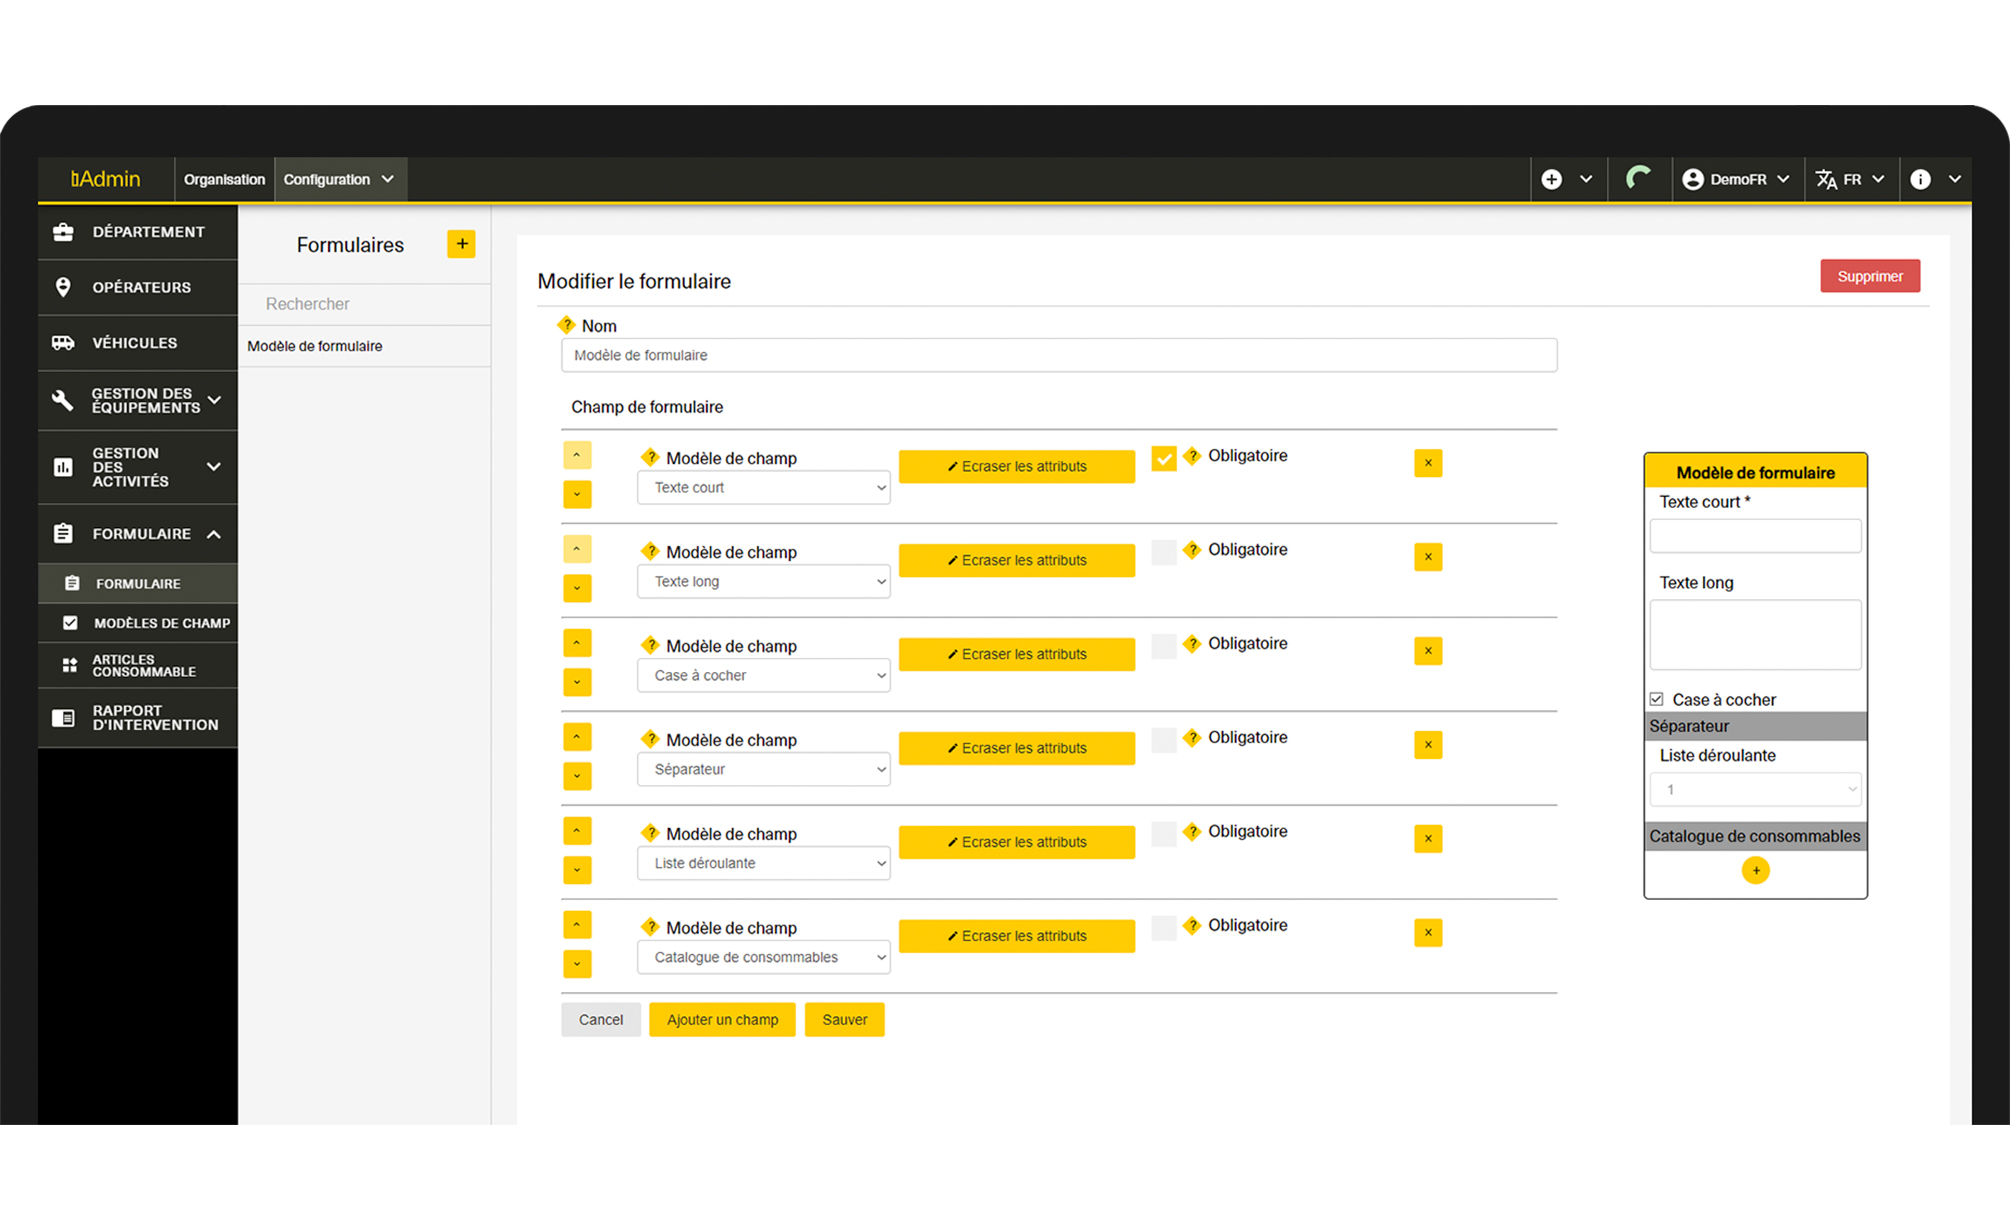Enable Obligatoire for Texte long field
Viewport: 2010px width, 1230px height.
click(1164, 552)
